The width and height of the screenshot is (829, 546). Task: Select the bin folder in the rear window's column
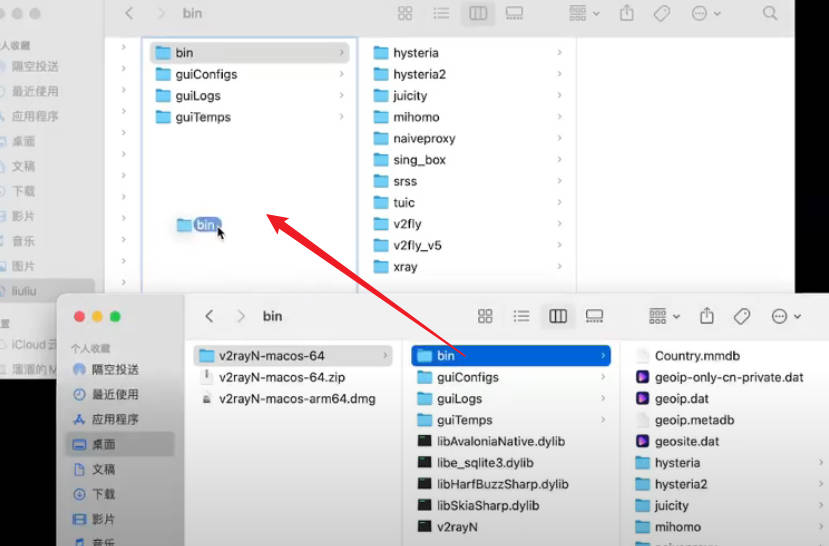[x=250, y=53]
